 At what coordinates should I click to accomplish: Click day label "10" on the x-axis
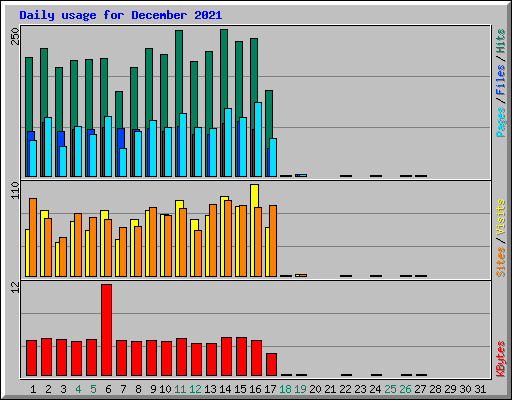click(x=165, y=389)
